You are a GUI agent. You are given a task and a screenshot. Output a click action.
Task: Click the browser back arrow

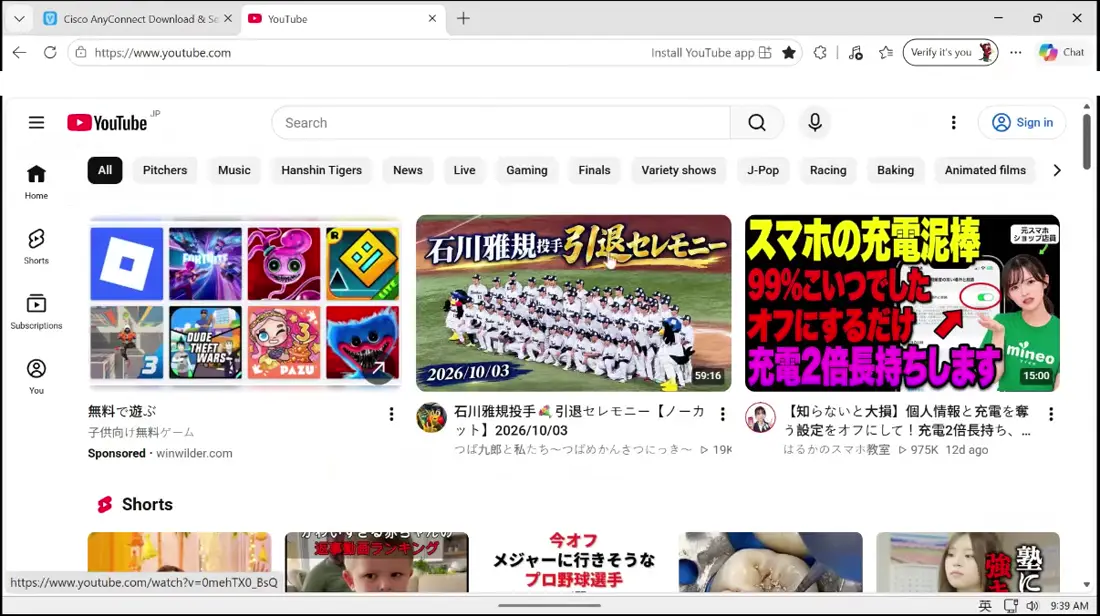(x=19, y=53)
